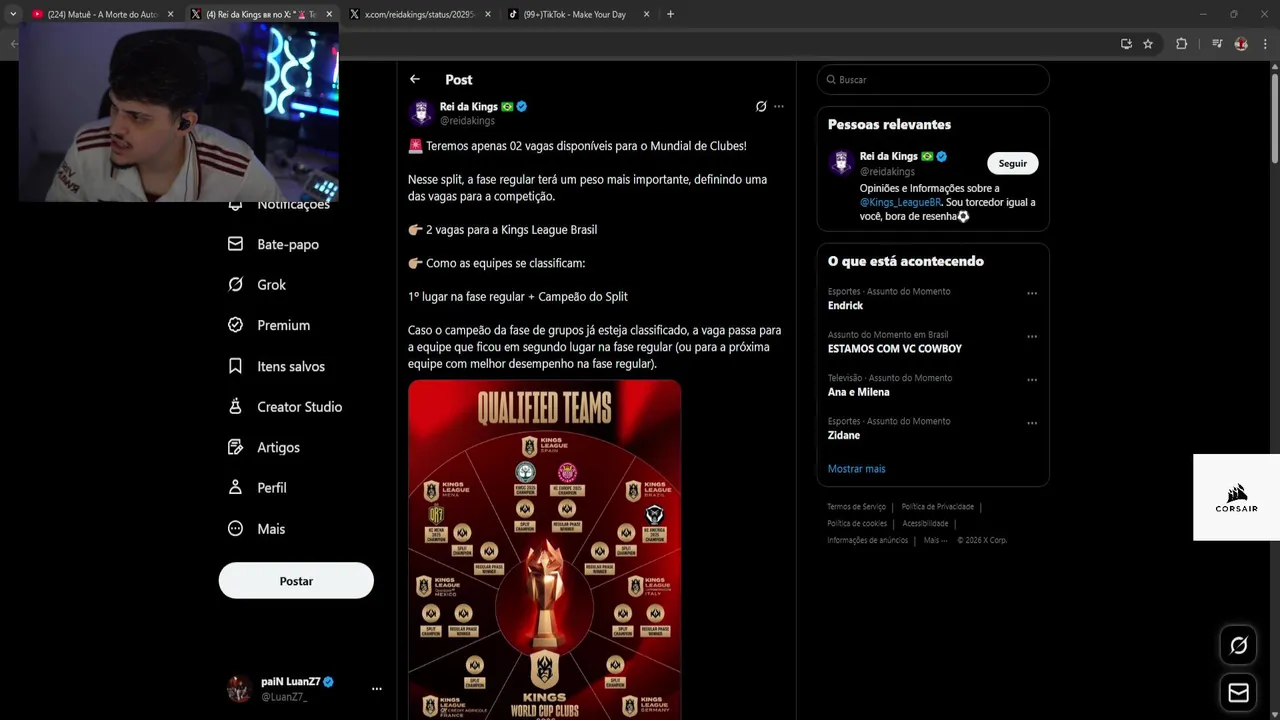The image size is (1280, 720).
Task: Open paiN LuanZ7 account options menu
Action: point(377,689)
